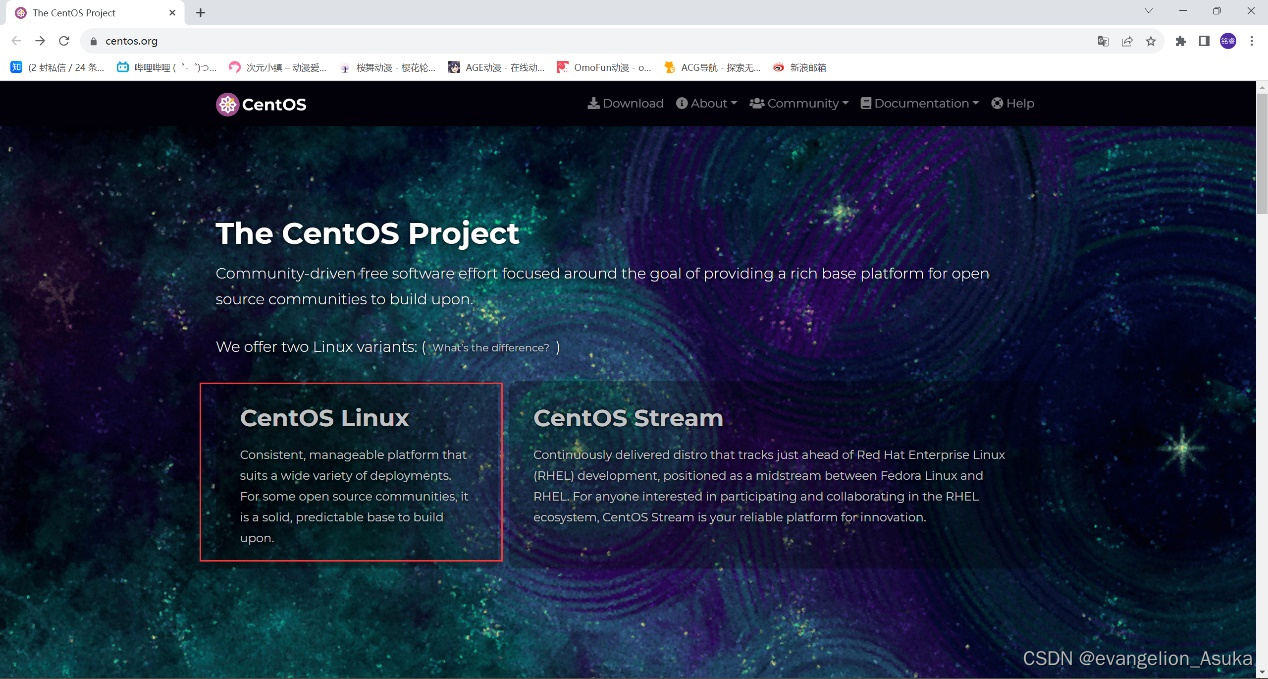Click the CentOS Stream description paragraph
This screenshot has height=679, width=1268.
pyautogui.click(x=769, y=486)
